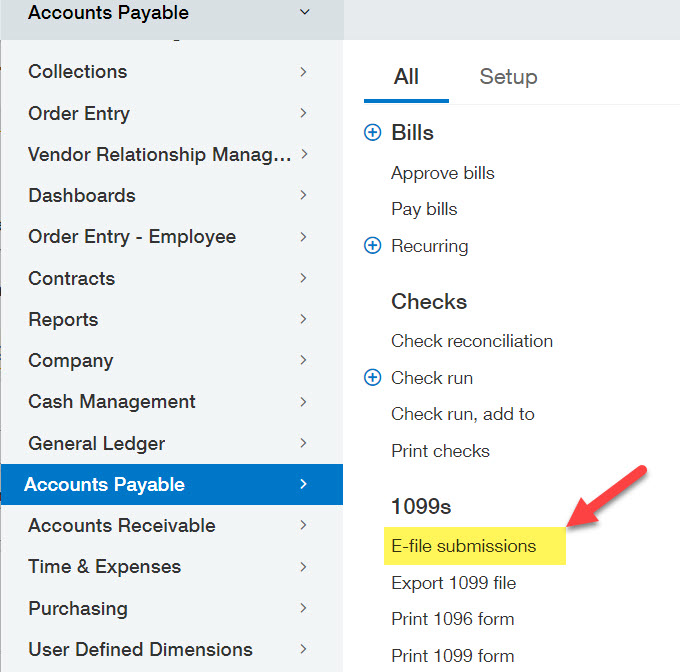Click the plus icon next to Recurring
The image size is (680, 672).
(373, 246)
